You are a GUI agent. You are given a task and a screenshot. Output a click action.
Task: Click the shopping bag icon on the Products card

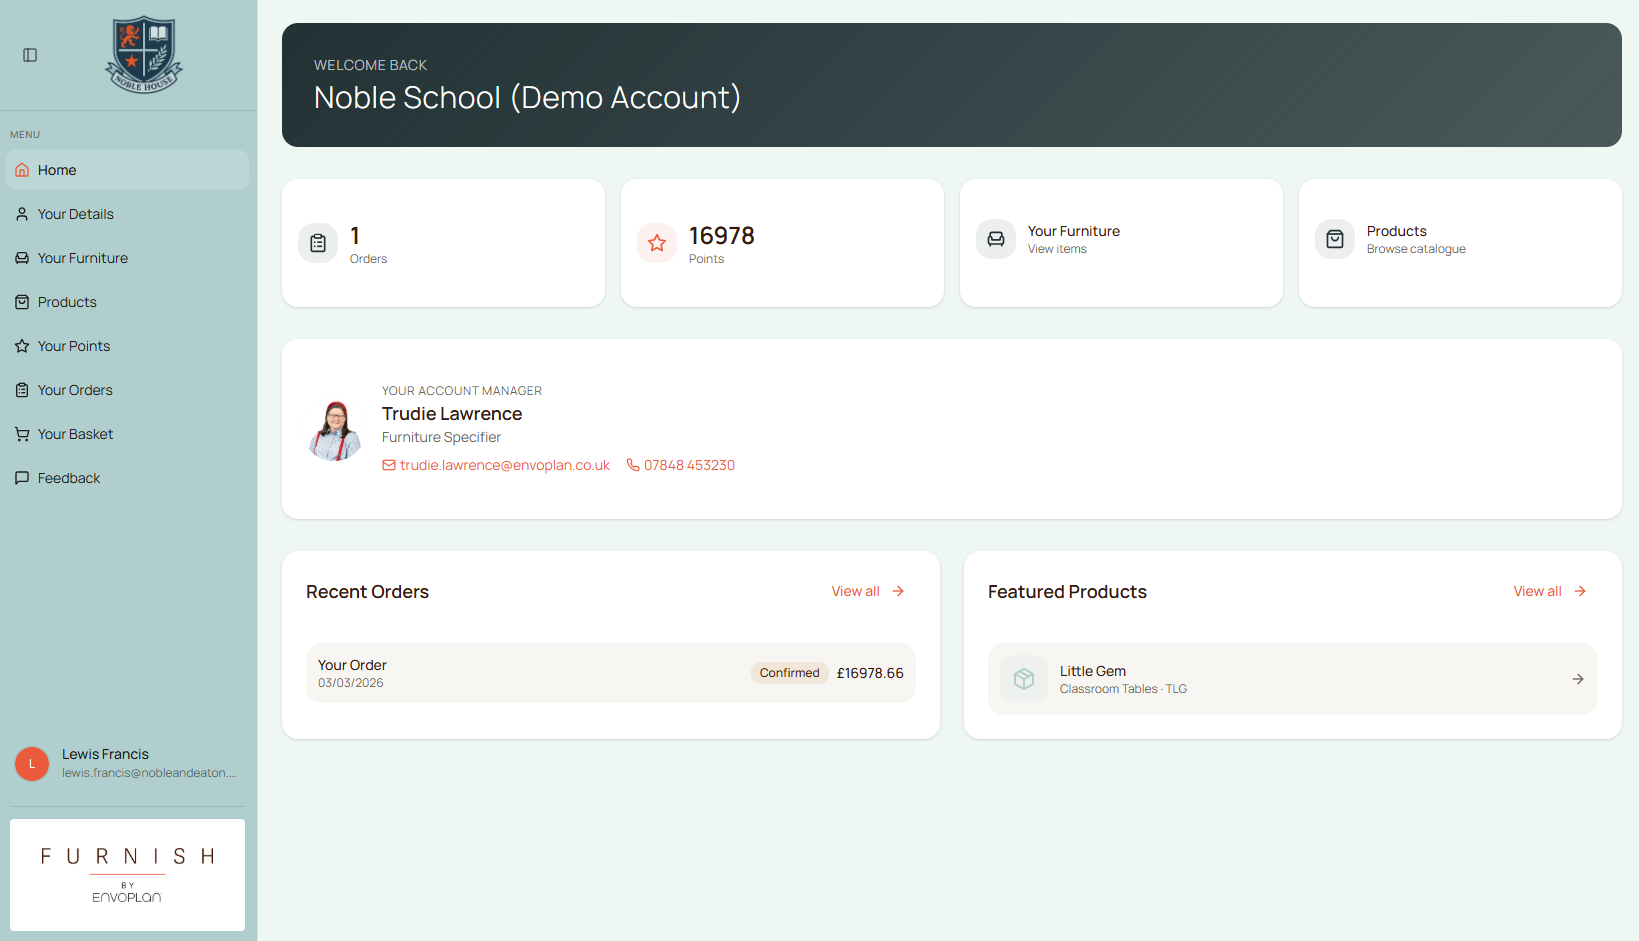click(x=1335, y=239)
